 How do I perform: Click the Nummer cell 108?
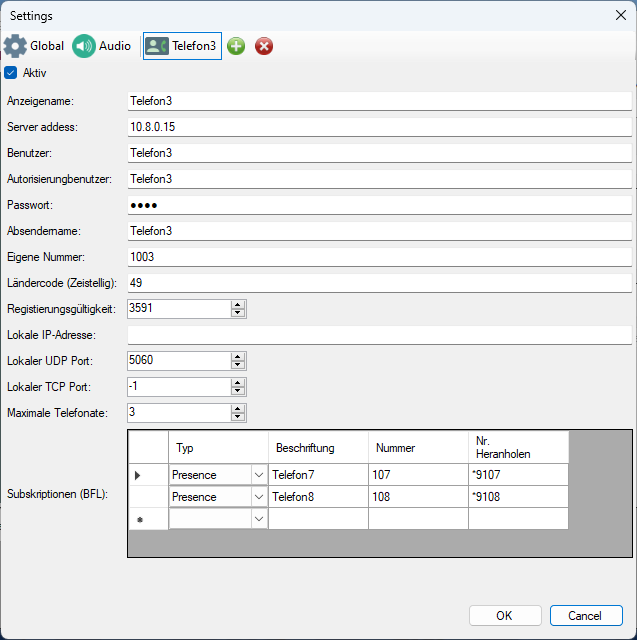coord(419,497)
